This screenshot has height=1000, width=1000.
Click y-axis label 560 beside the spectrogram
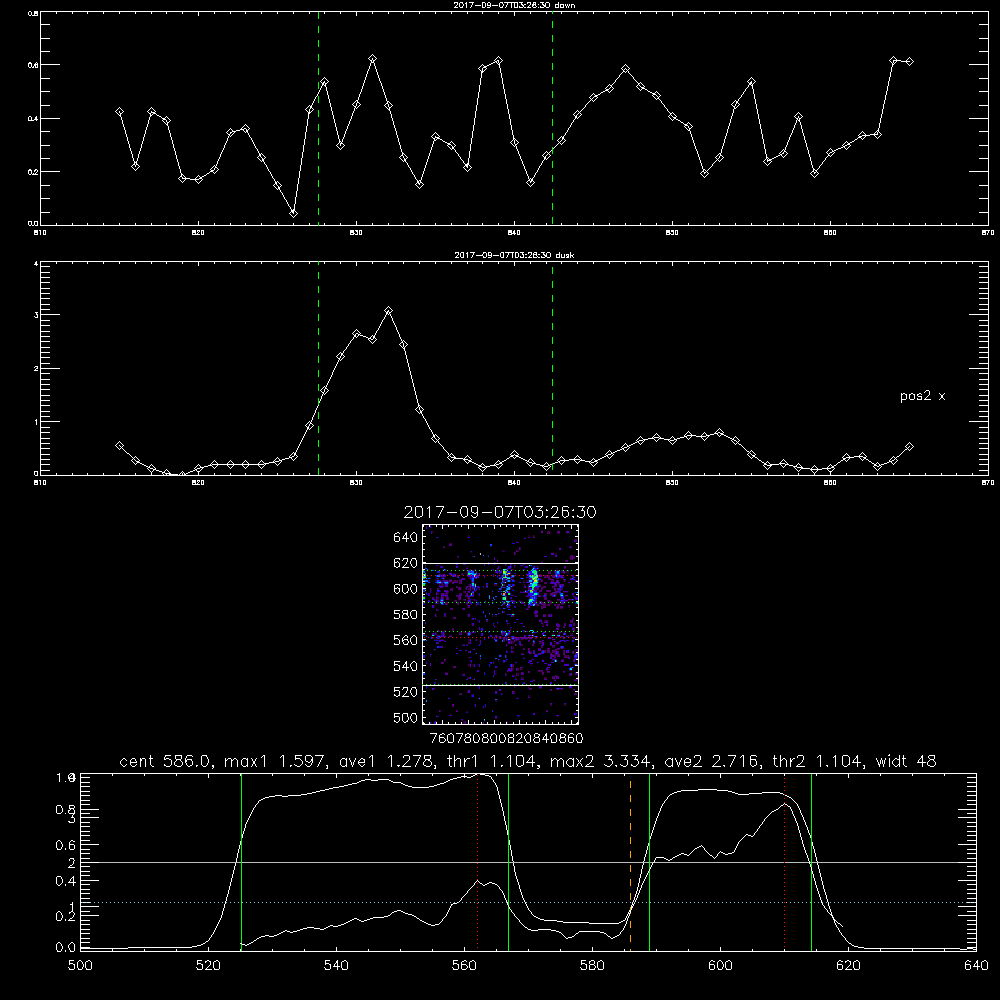(406, 640)
